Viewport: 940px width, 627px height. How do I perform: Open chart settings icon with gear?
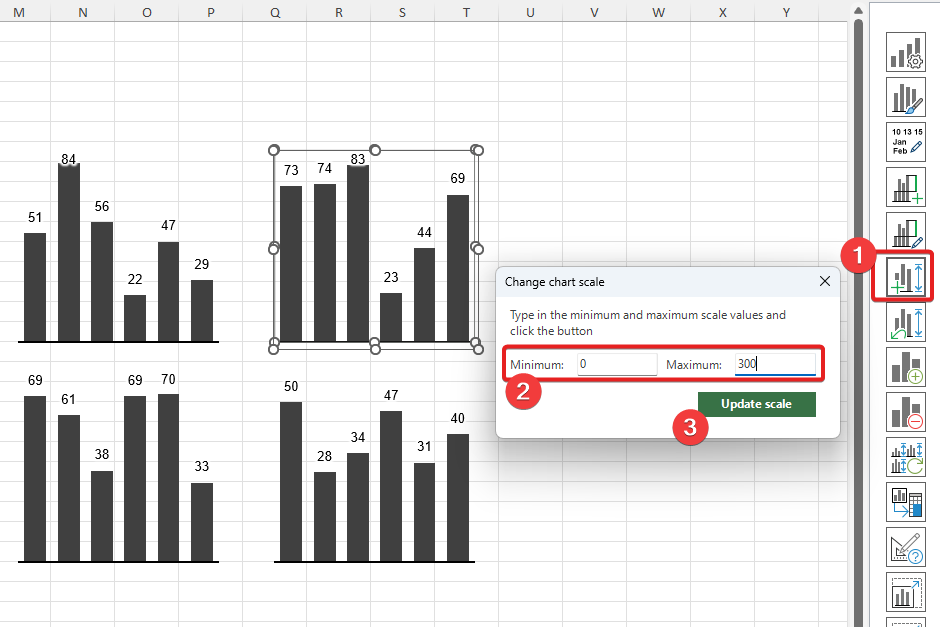(x=906, y=53)
